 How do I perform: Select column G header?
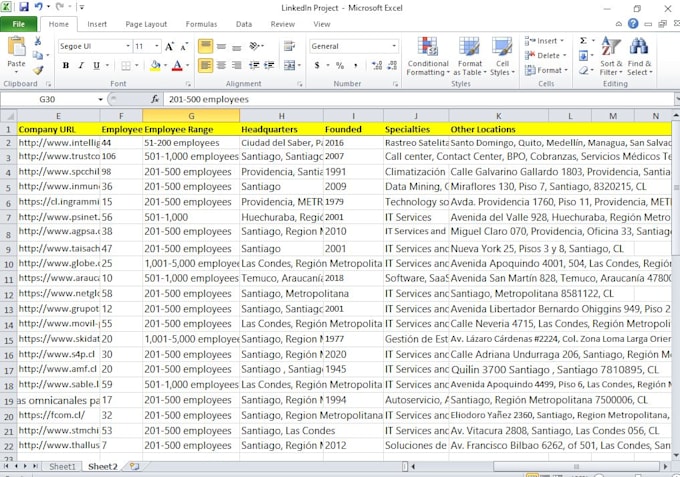click(191, 116)
